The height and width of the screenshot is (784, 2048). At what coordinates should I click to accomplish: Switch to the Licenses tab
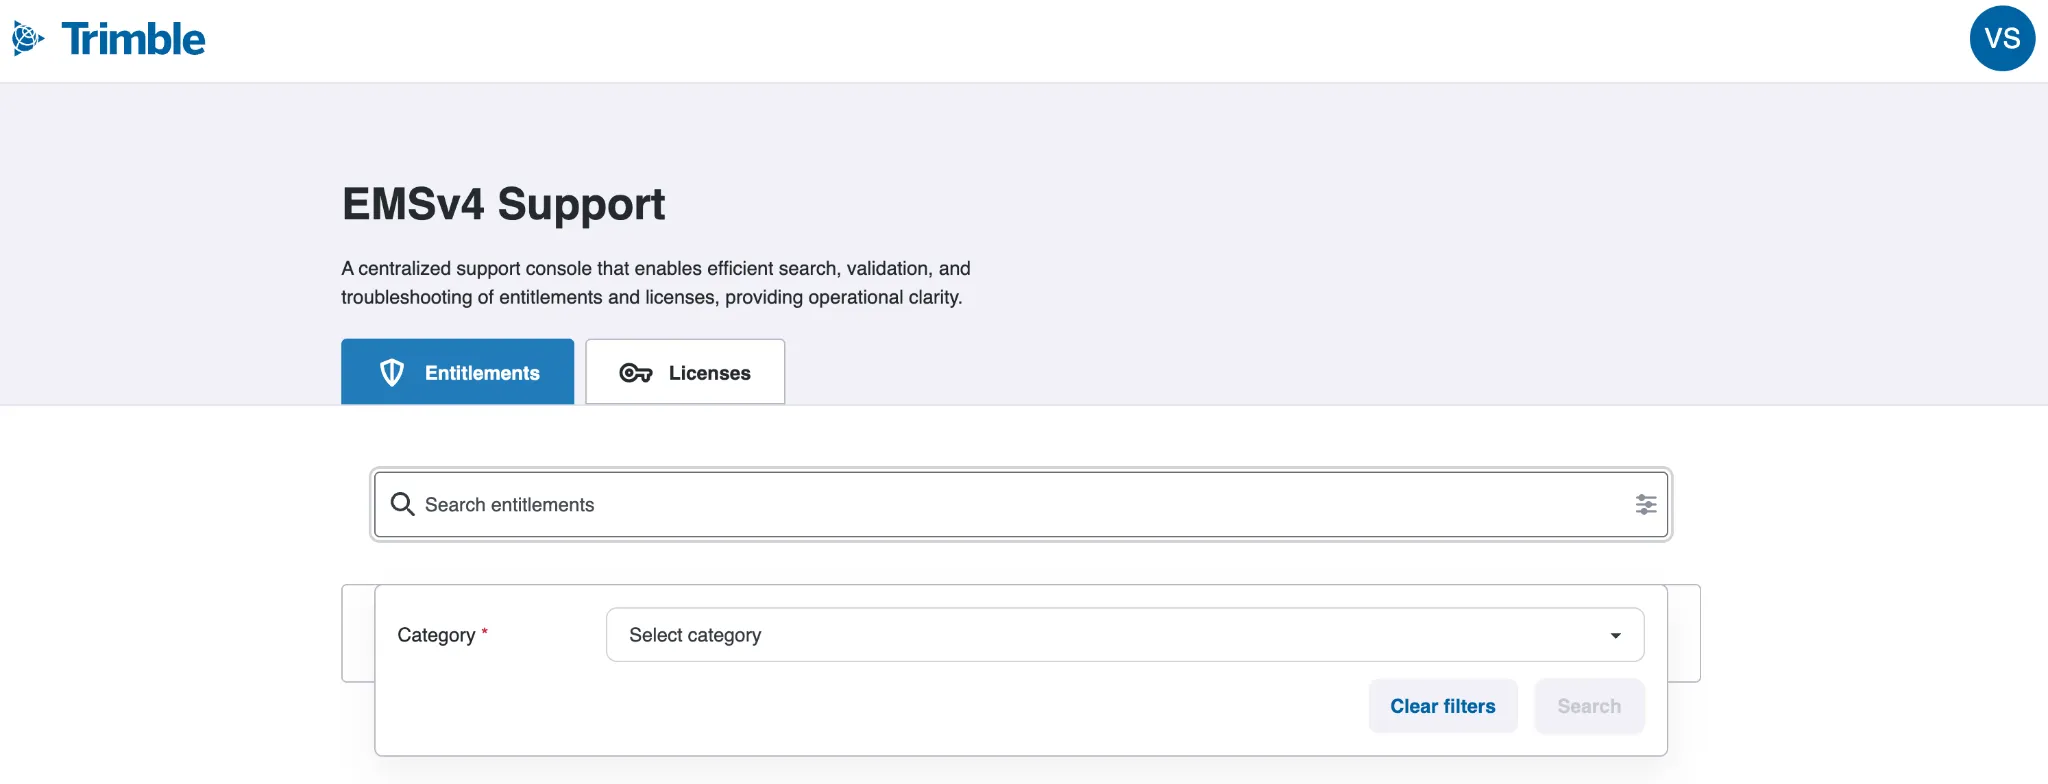click(685, 372)
